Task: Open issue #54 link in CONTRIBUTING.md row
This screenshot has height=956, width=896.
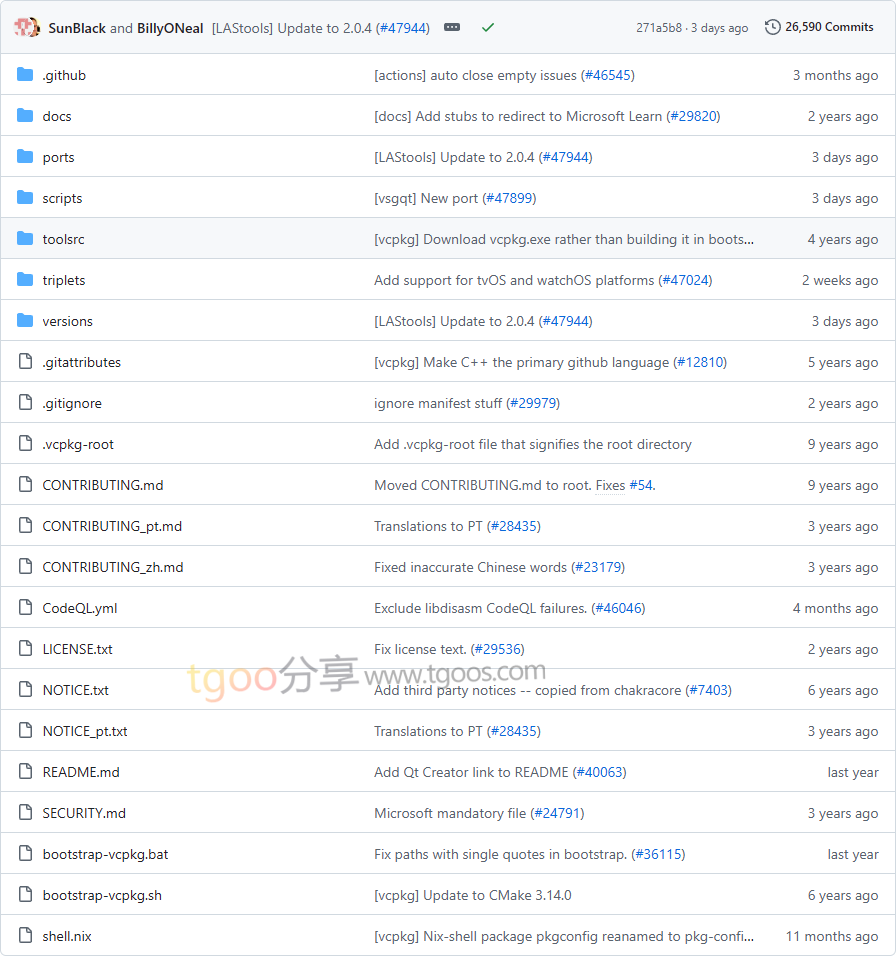Action: (x=640, y=485)
